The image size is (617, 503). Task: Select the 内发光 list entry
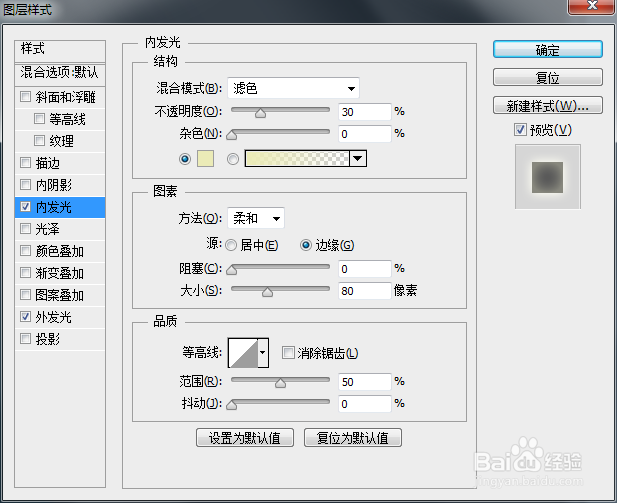60,207
